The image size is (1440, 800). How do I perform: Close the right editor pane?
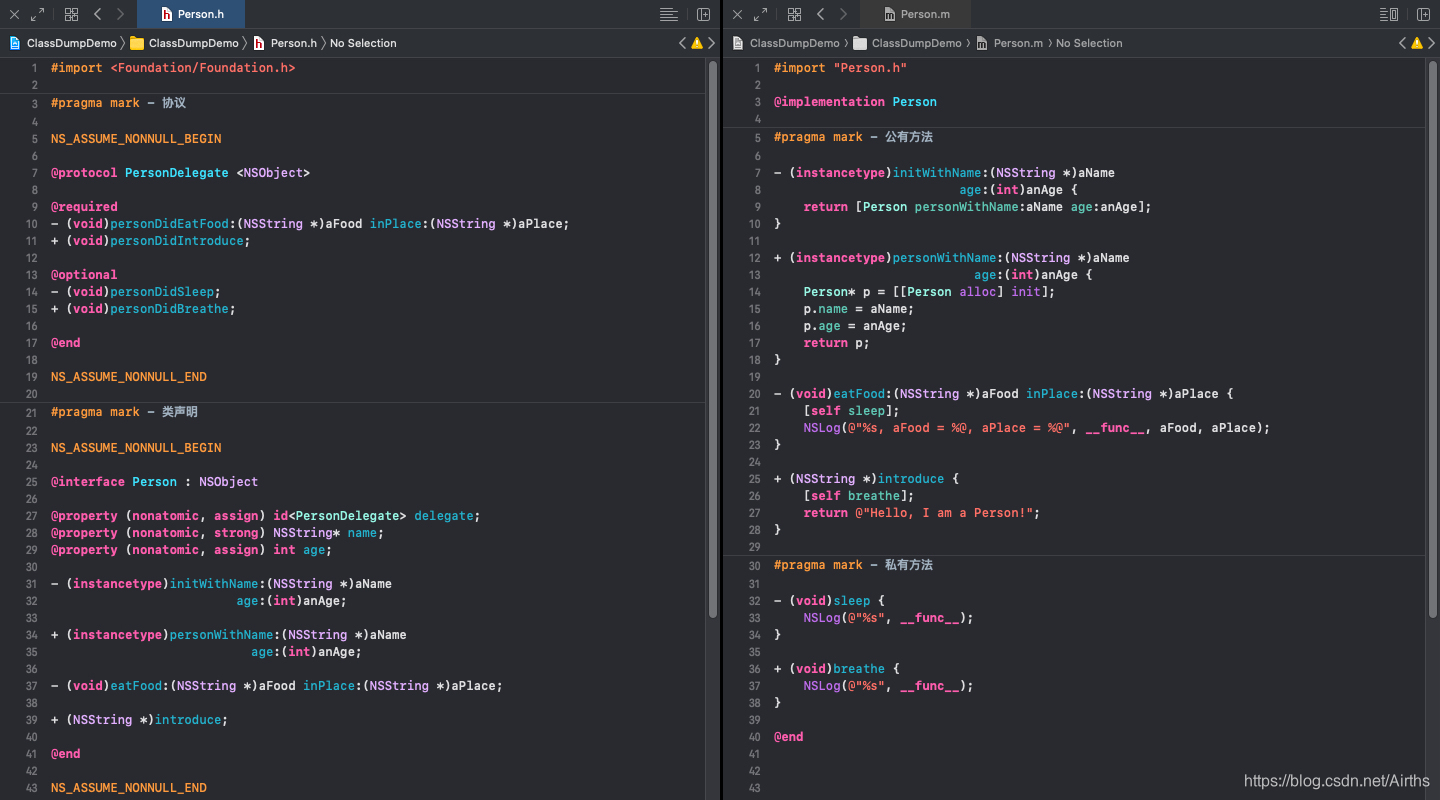pyautogui.click(x=738, y=14)
